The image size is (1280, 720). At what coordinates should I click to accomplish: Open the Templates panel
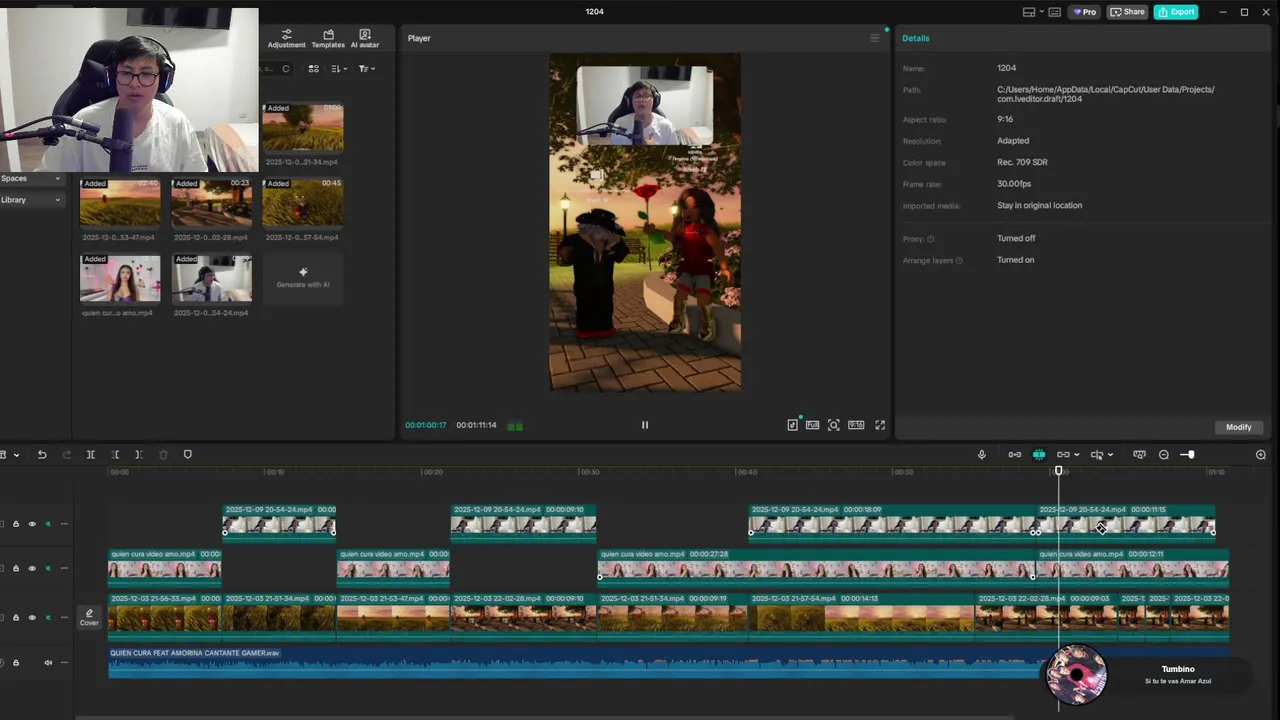click(x=328, y=39)
